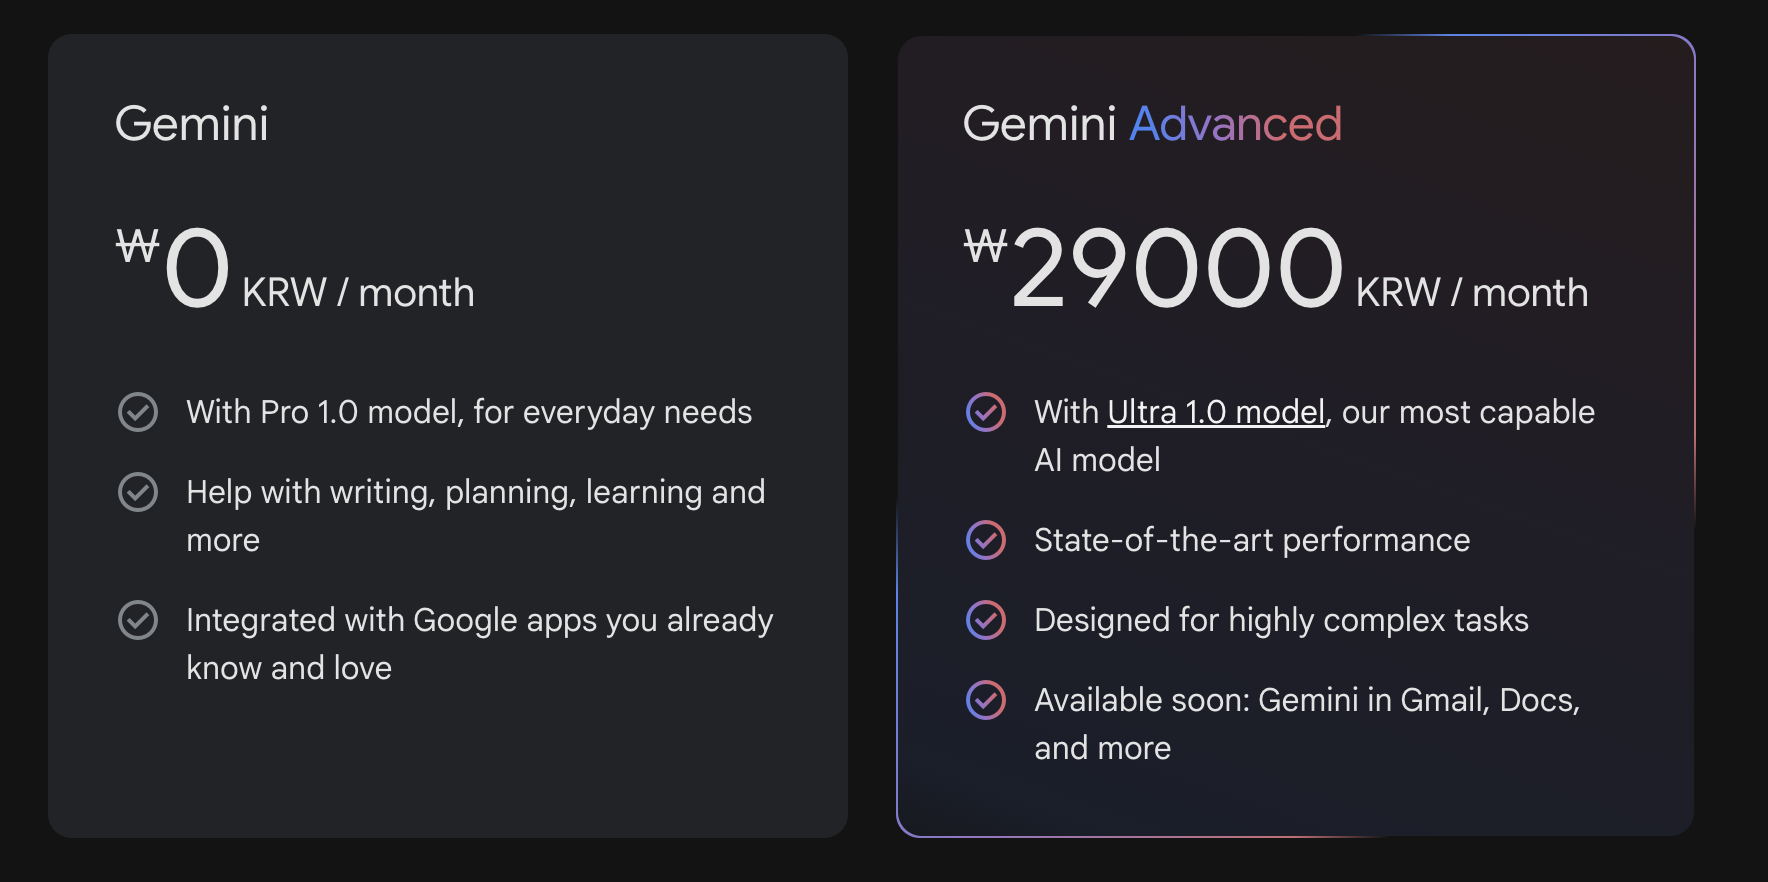Click the KRW / month label on Advanced plan
Screen dimensions: 1768x882
click(x=1472, y=293)
